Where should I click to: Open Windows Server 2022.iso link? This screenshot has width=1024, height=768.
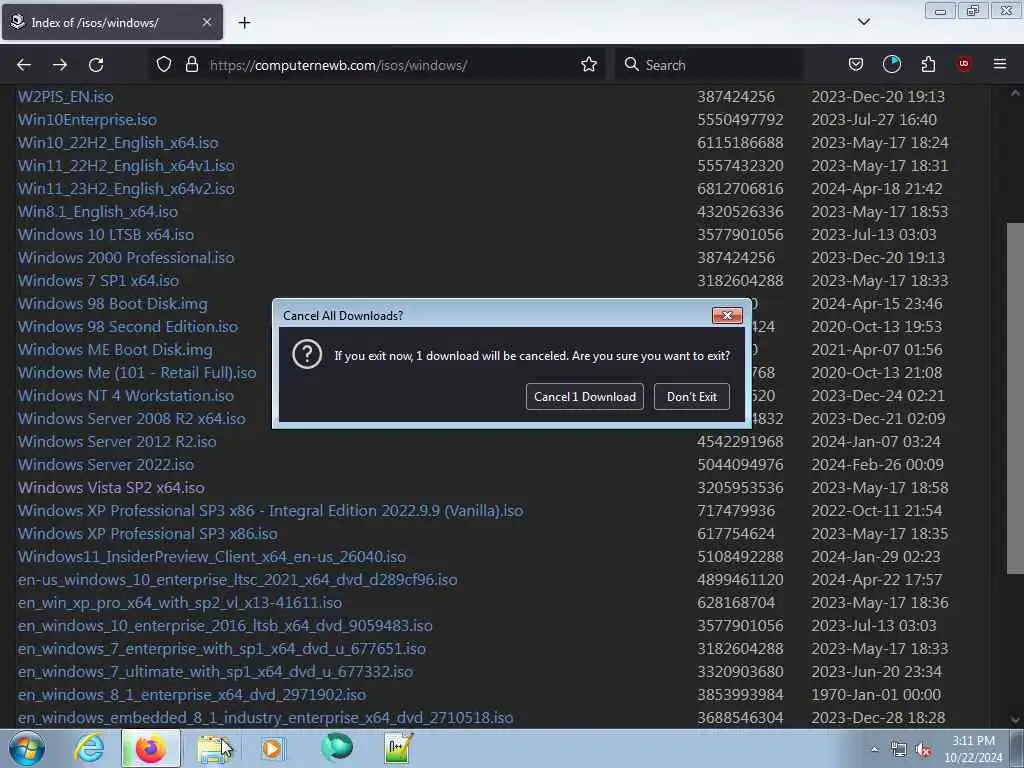(x=106, y=464)
